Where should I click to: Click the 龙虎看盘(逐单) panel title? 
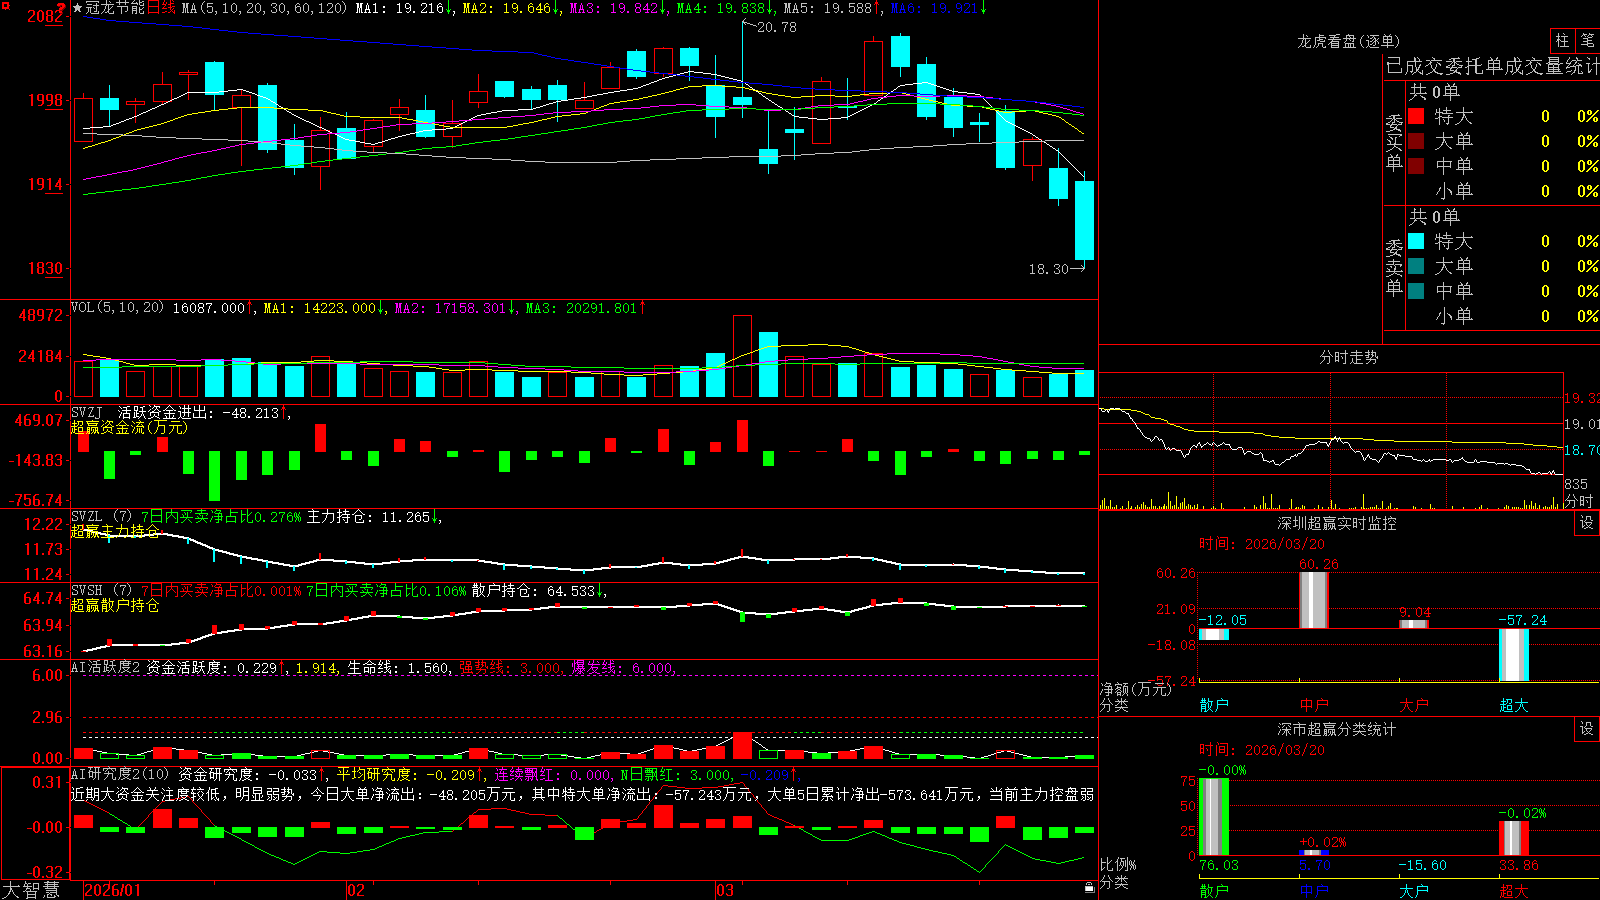[x=1349, y=41]
